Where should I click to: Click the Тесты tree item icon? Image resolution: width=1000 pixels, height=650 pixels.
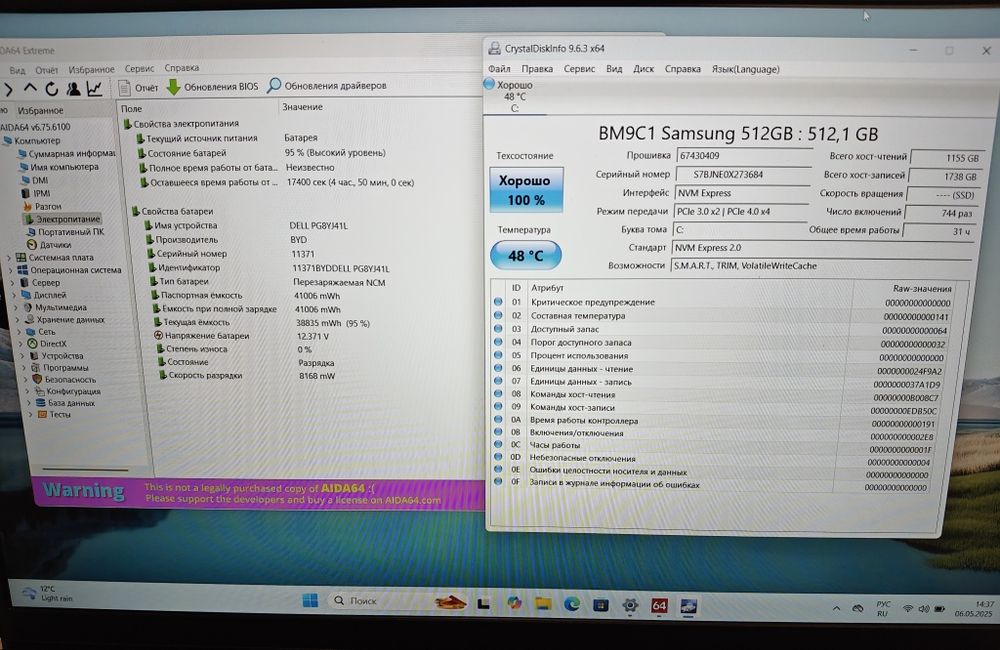[x=43, y=414]
